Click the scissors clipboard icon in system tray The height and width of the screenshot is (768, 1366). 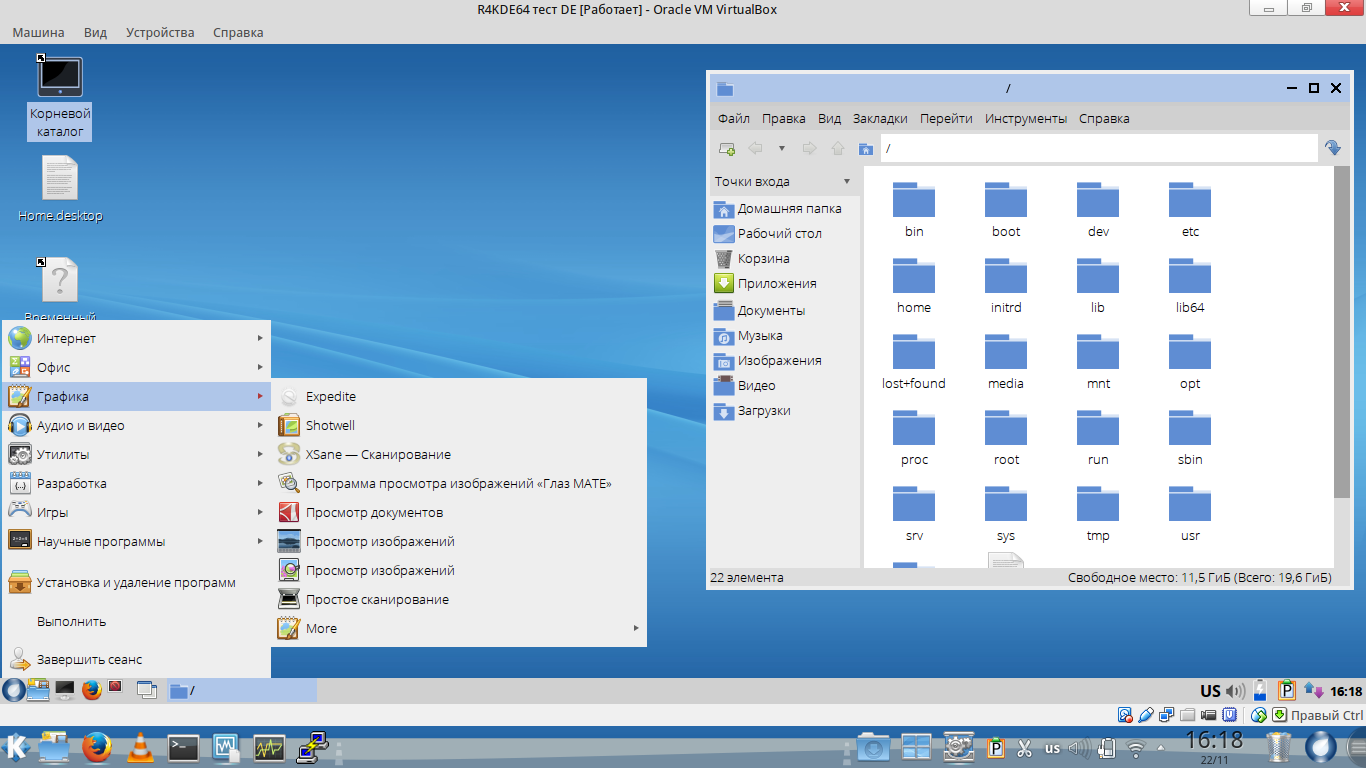click(x=1024, y=748)
